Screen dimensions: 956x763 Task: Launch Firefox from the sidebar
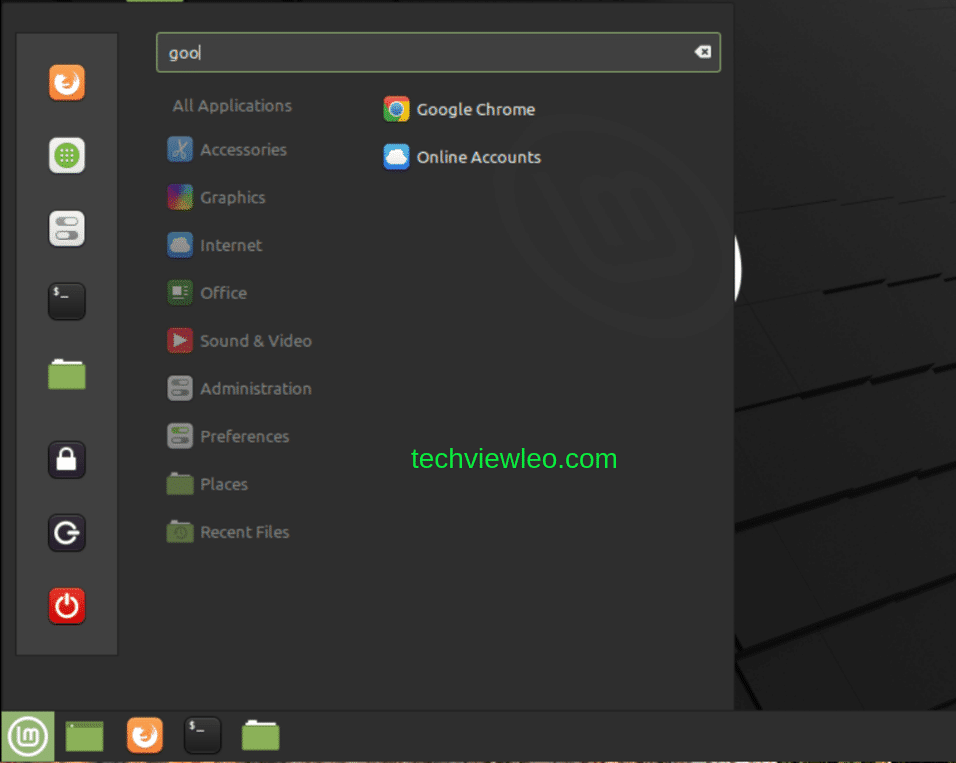click(x=66, y=83)
